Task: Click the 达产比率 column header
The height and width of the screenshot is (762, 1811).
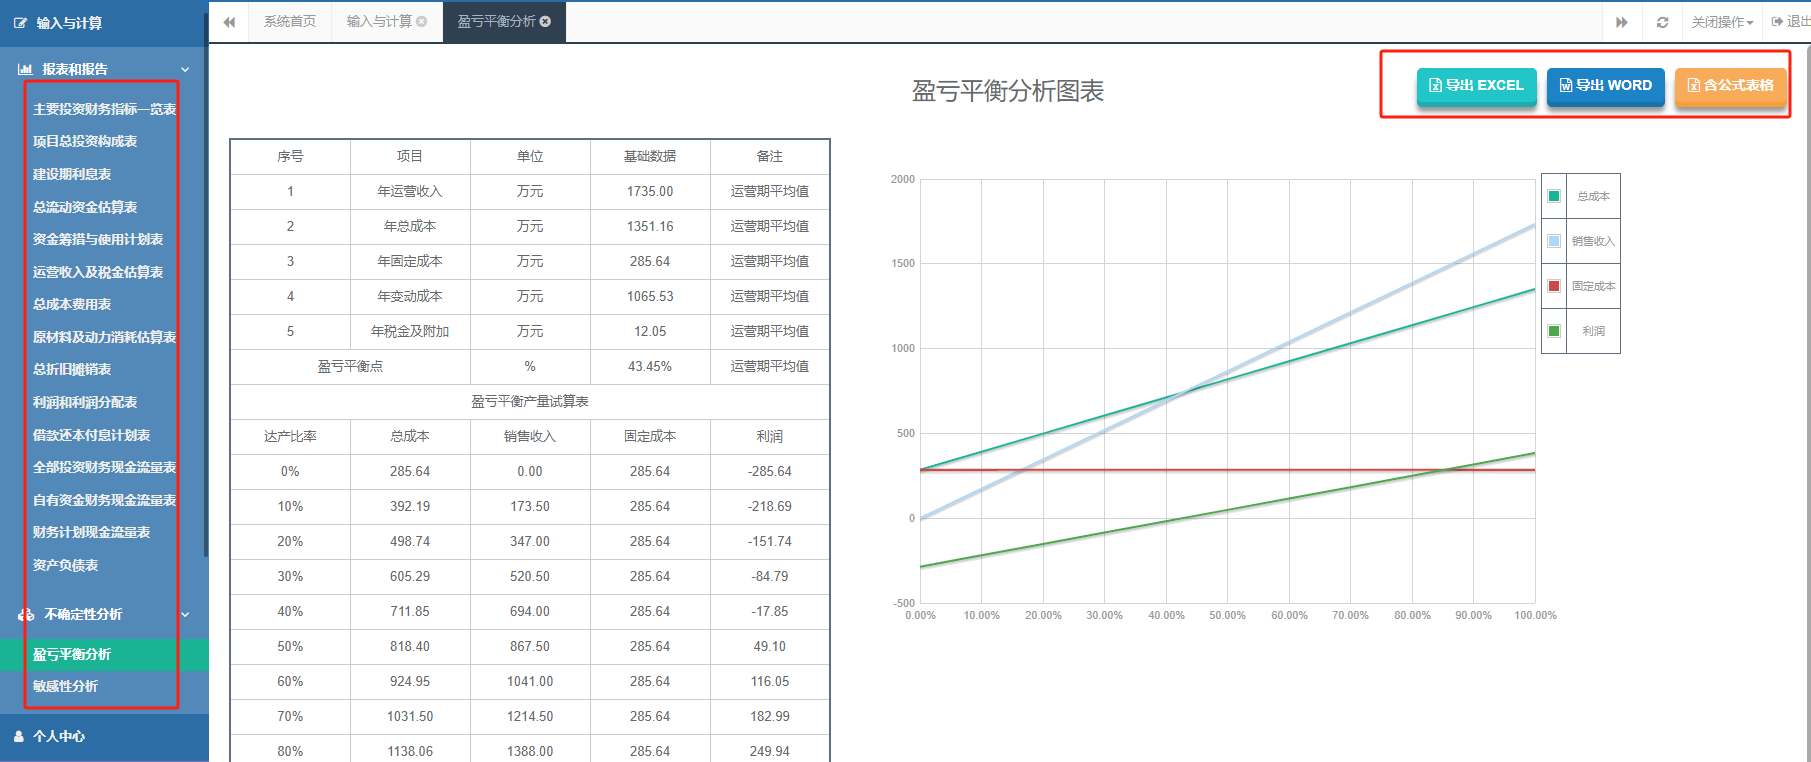Action: click(290, 437)
